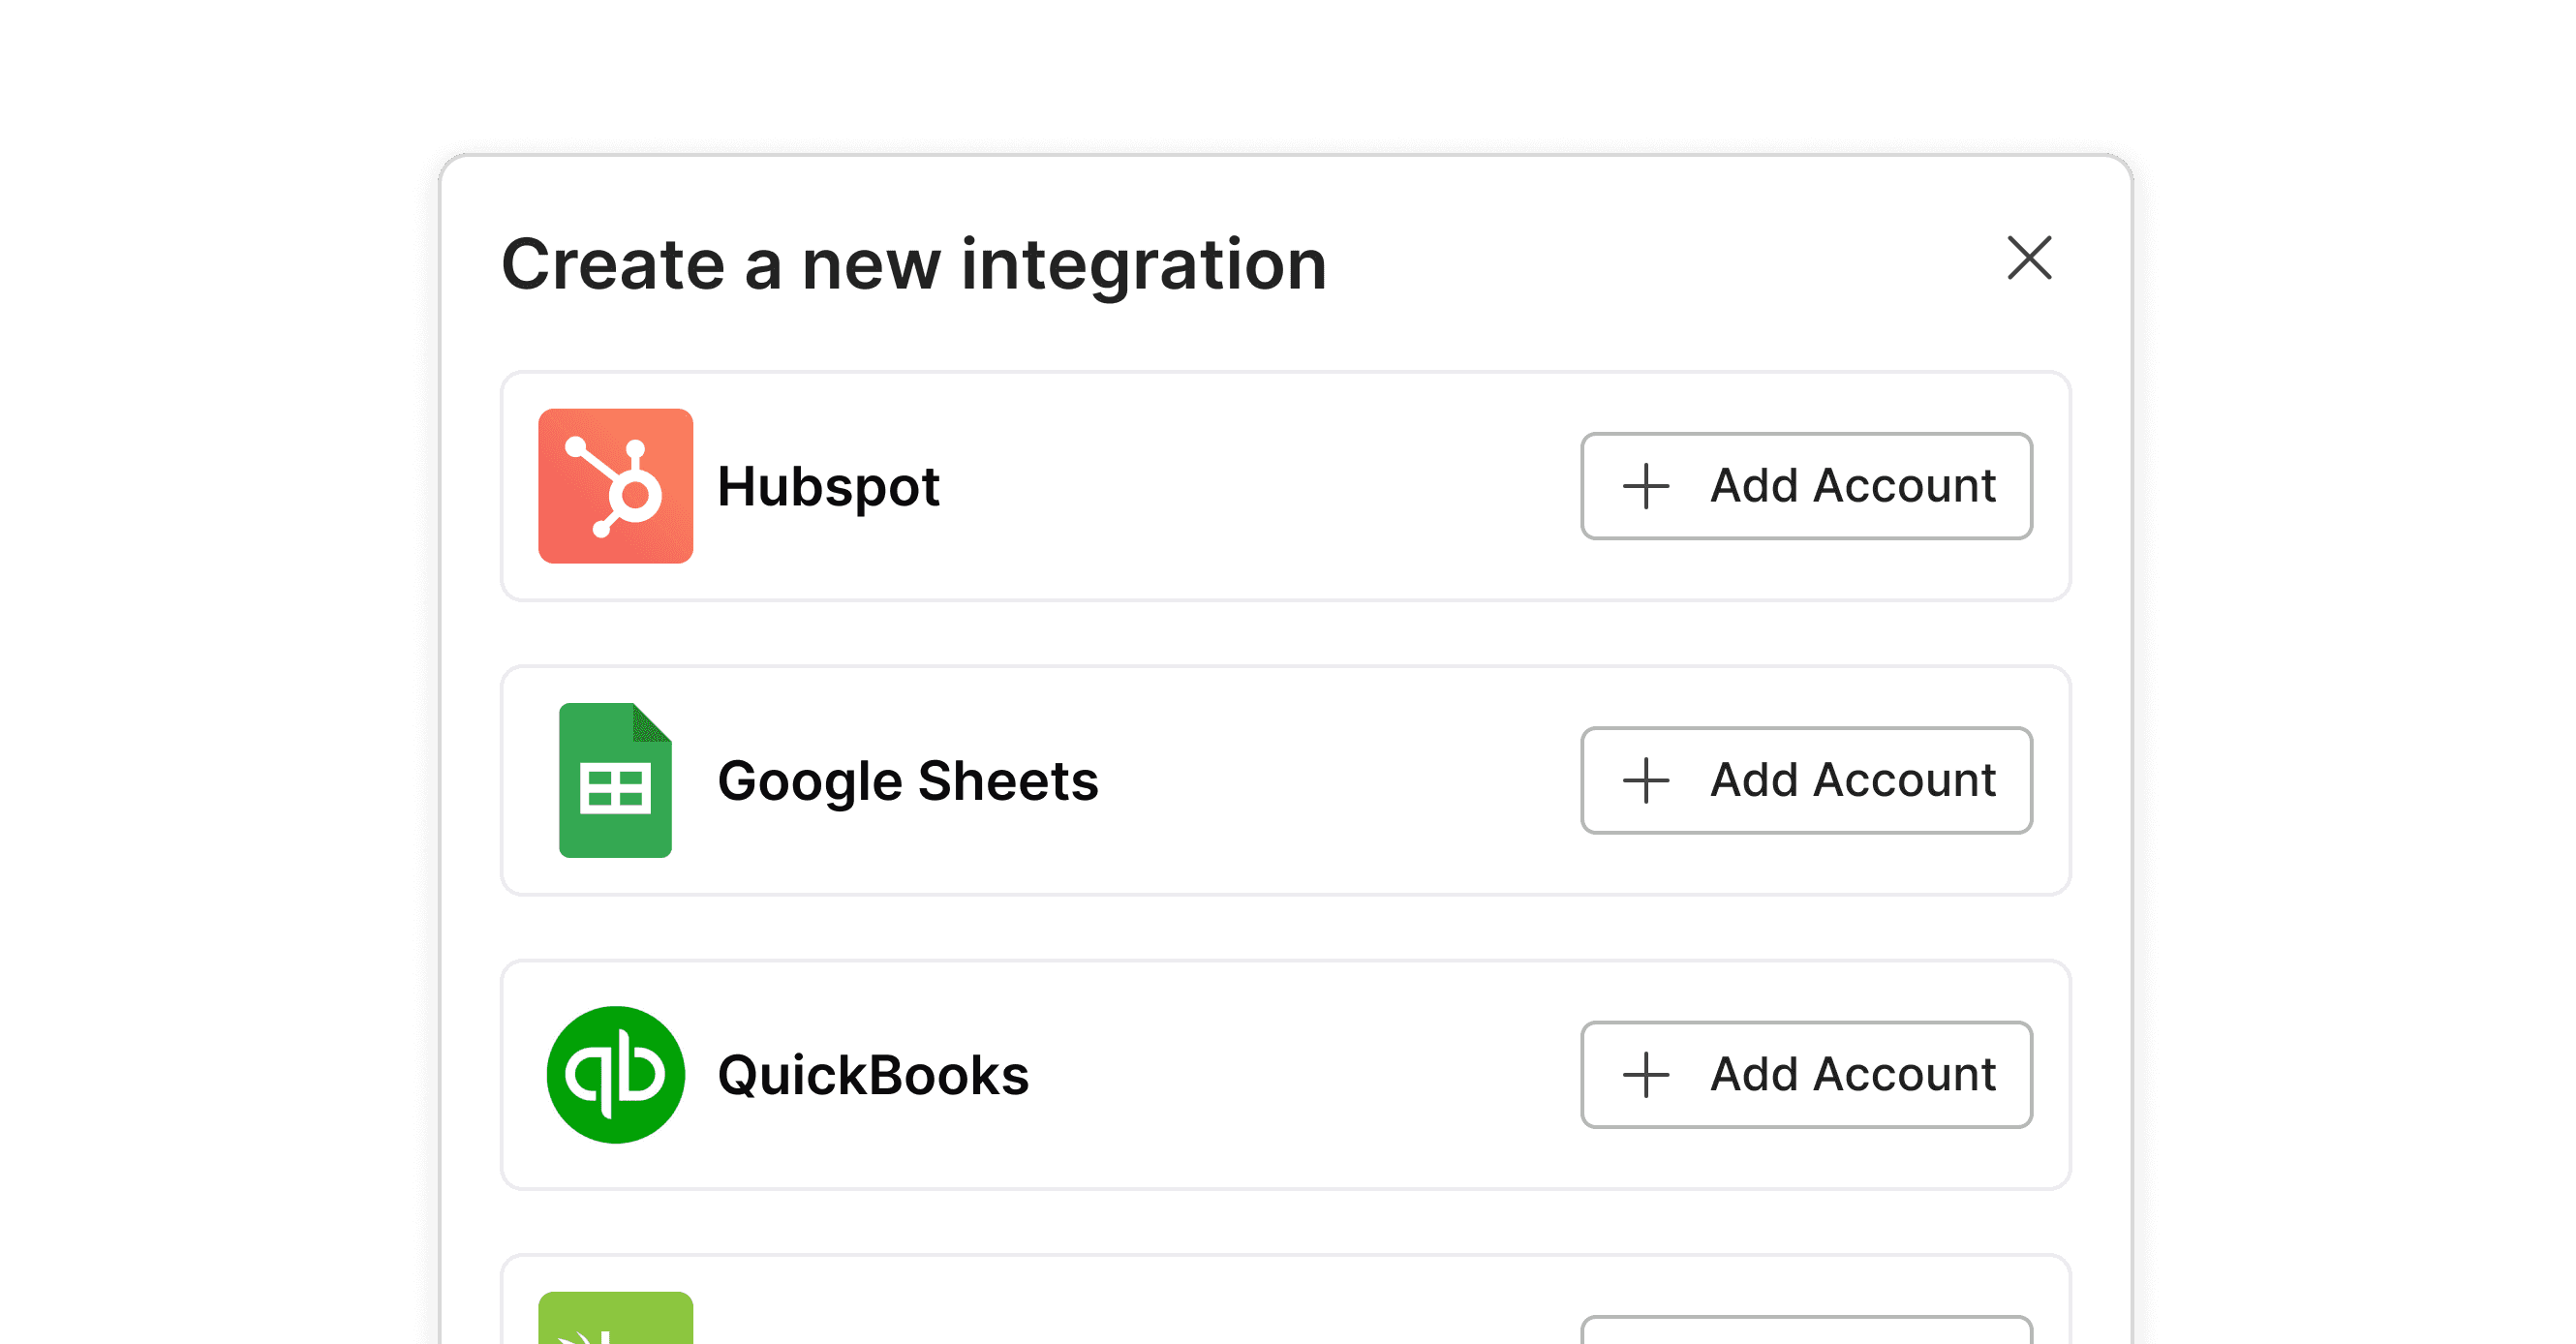Close the Create a new integration dialog
Image resolution: width=2576 pixels, height=1344 pixels.
click(x=2029, y=259)
